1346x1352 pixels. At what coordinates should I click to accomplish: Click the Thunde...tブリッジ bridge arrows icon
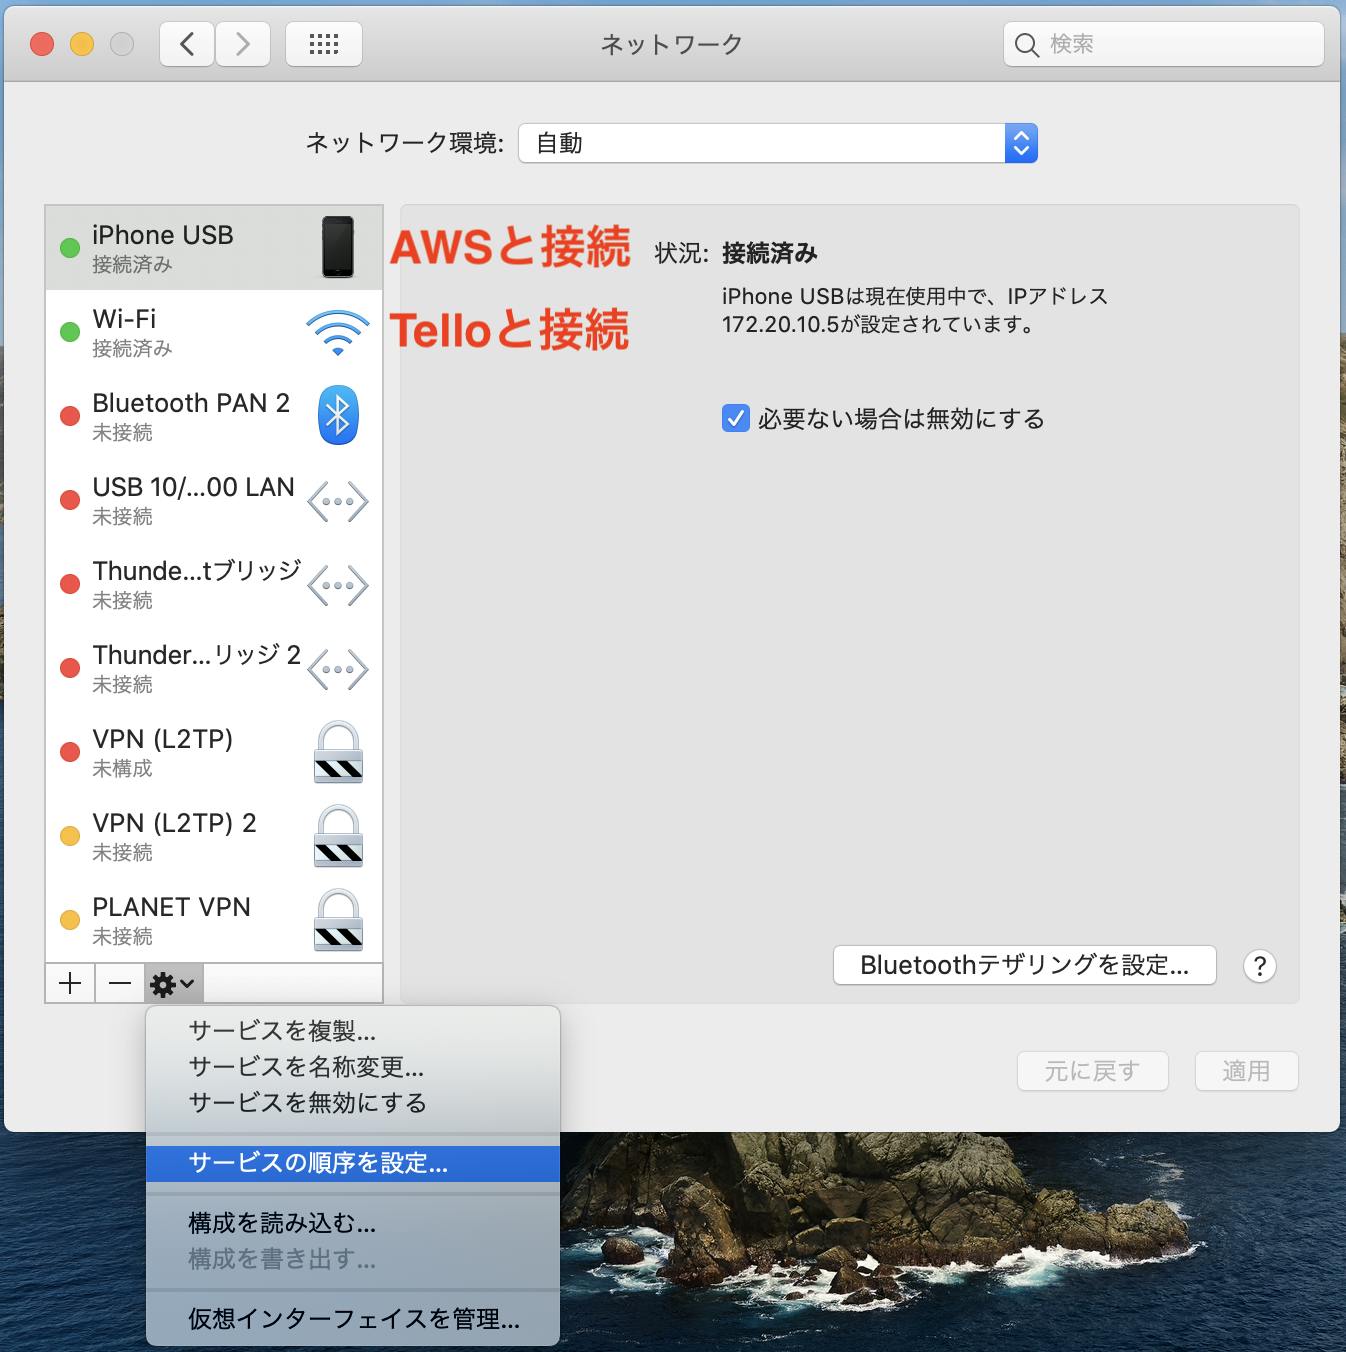click(338, 585)
